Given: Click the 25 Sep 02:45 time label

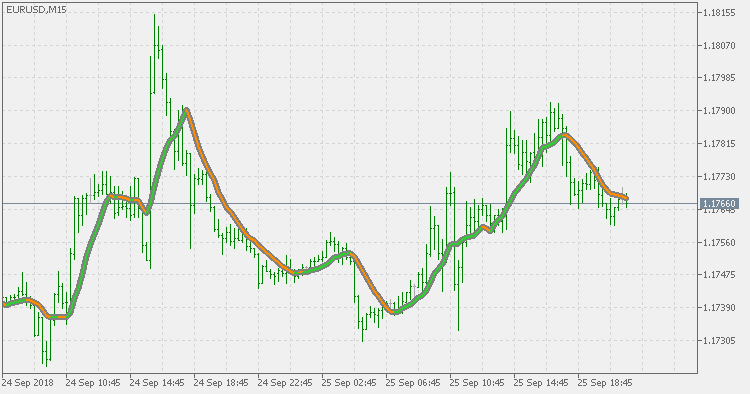Looking at the screenshot, I should [x=349, y=383].
